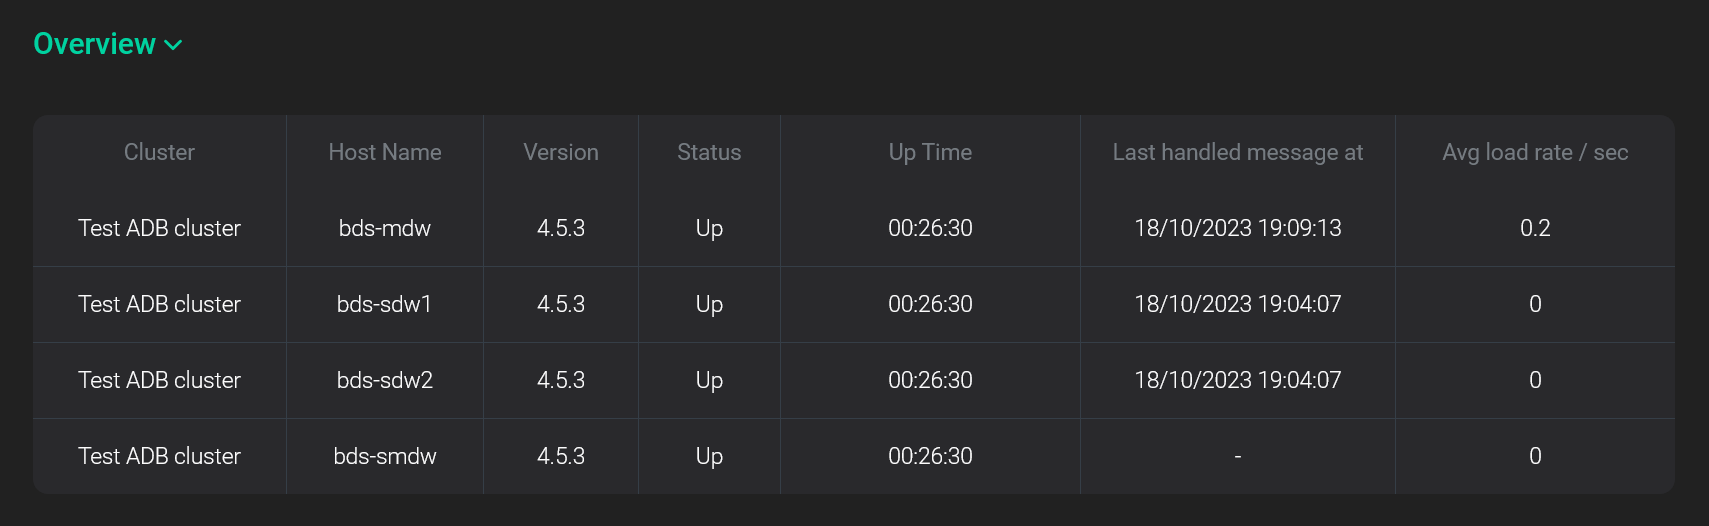The image size is (1709, 526).
Task: Click the Cluster column header
Action: [x=159, y=152]
